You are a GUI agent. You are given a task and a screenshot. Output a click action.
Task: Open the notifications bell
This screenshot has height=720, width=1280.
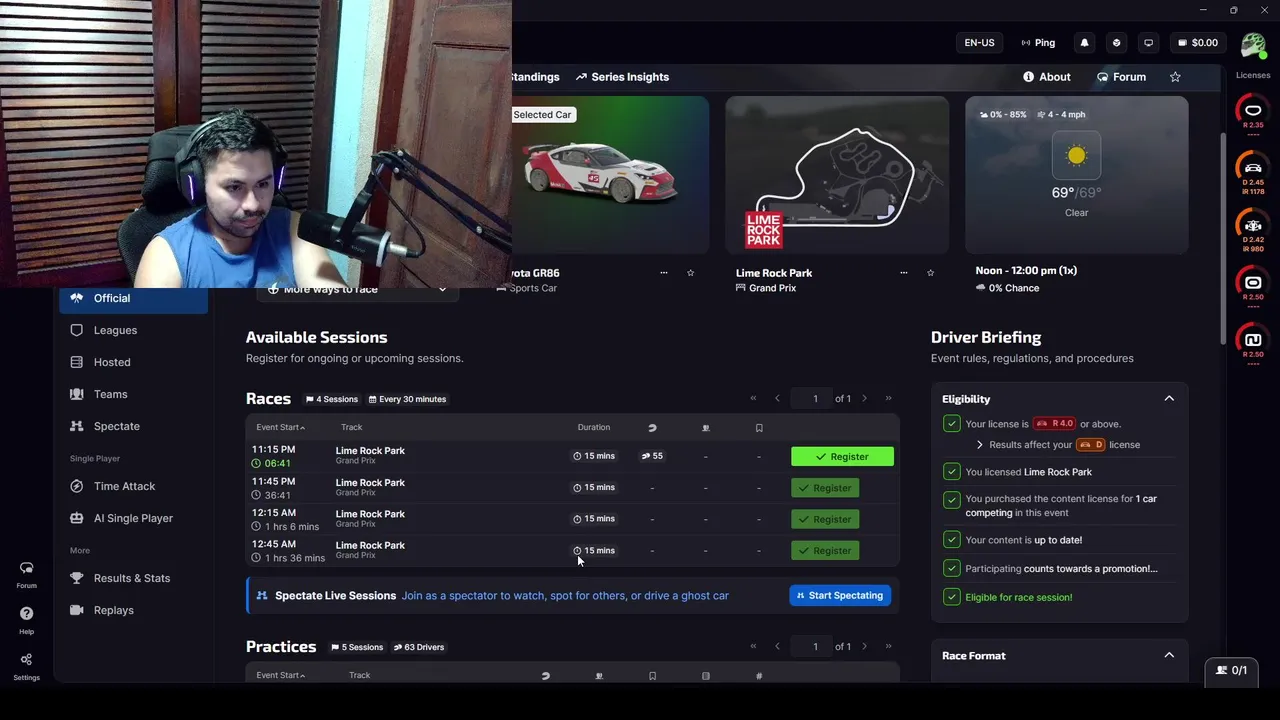pyautogui.click(x=1084, y=43)
